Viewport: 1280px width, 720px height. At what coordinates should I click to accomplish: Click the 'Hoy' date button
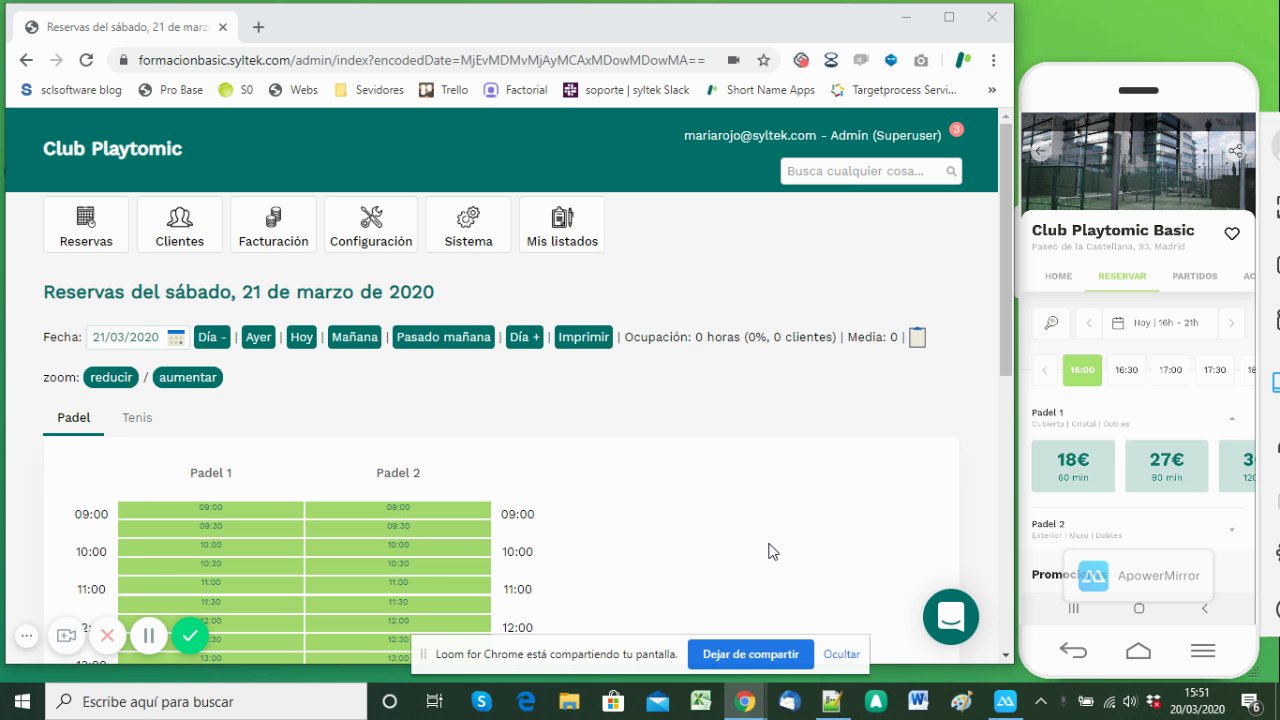[x=302, y=337]
